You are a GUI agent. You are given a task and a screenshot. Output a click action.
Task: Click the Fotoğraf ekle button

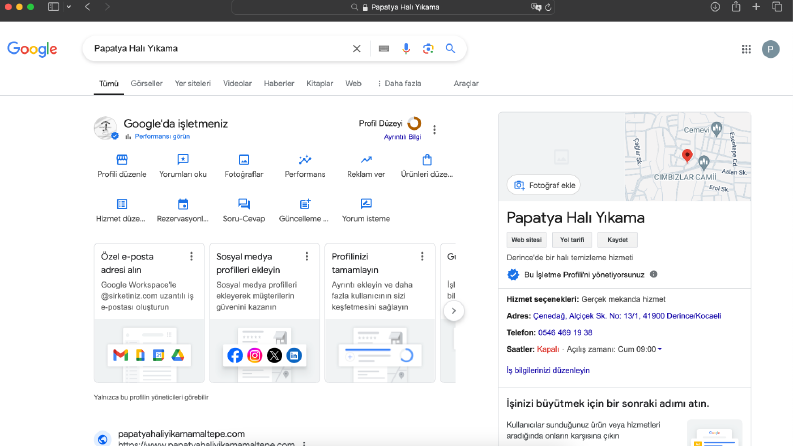(544, 185)
